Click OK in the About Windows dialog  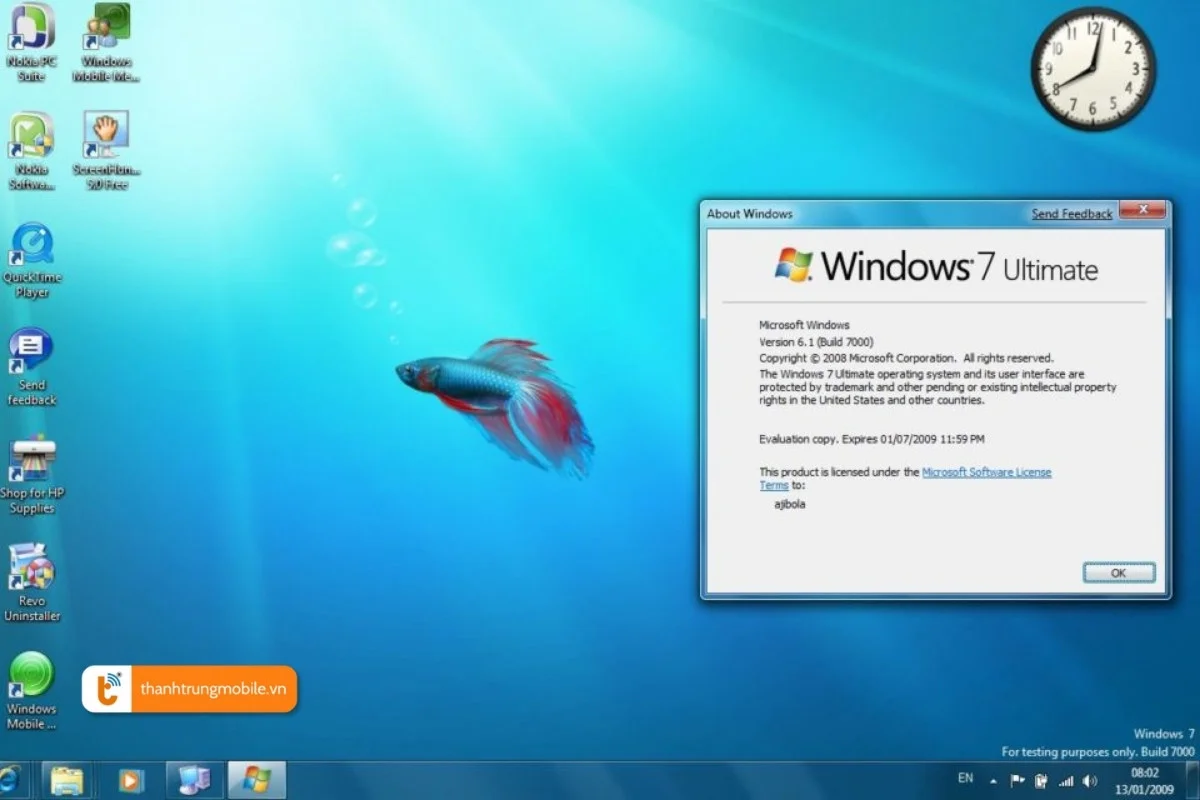[x=1118, y=573]
